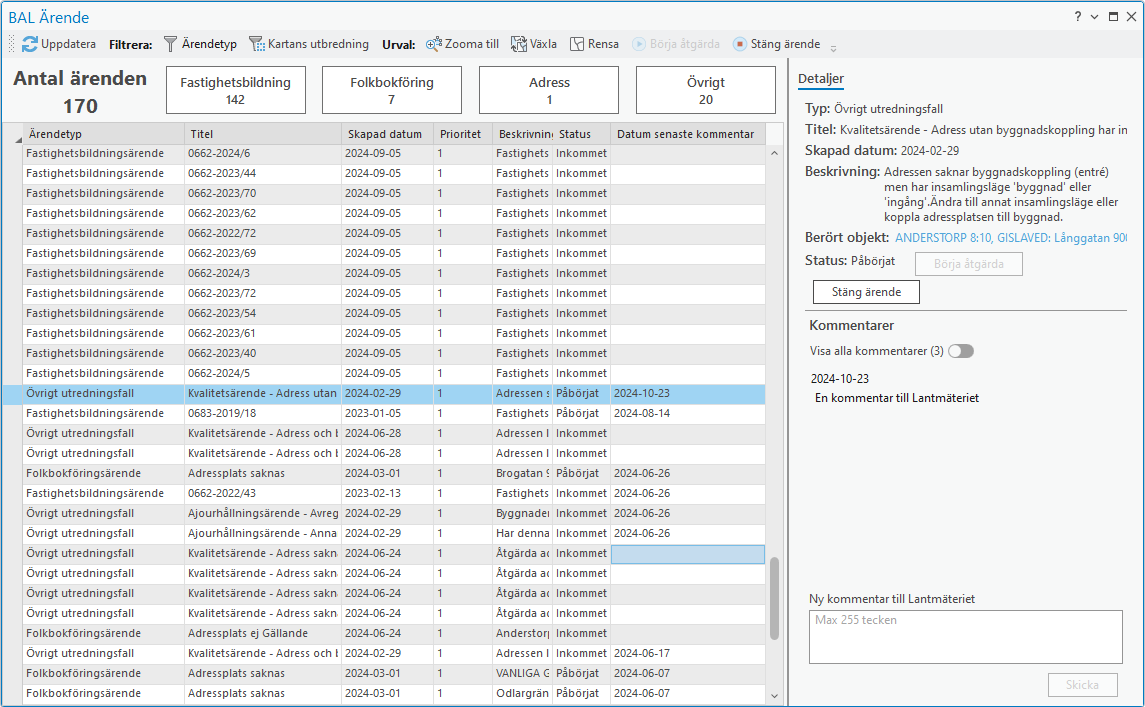
Task: Open the help question mark icon
Action: click(1078, 17)
